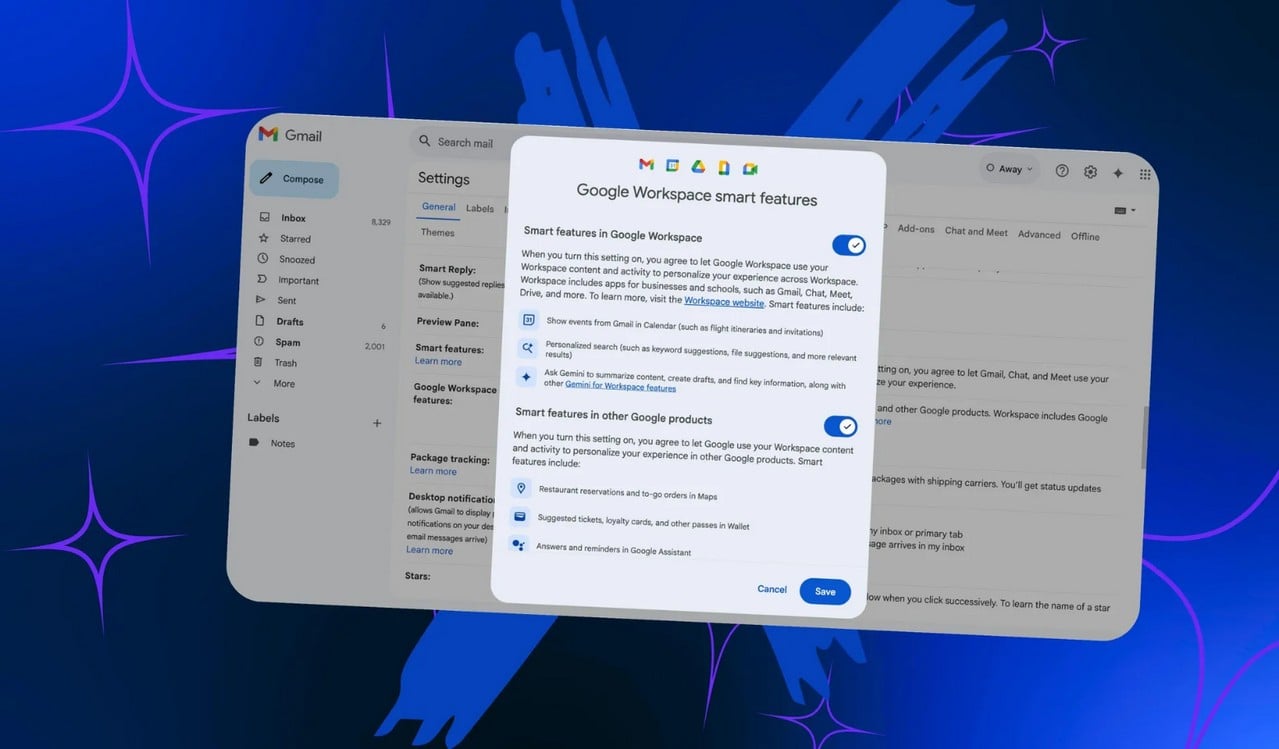Screen dimensions: 1279x749
Task: Click the Trash bin icon in the sidebar
Action: pyautogui.click(x=258, y=362)
